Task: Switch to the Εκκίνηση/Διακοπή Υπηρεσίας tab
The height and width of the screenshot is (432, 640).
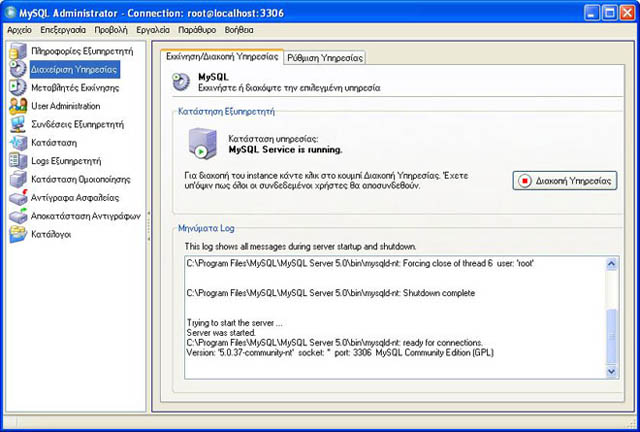Action: point(222,57)
